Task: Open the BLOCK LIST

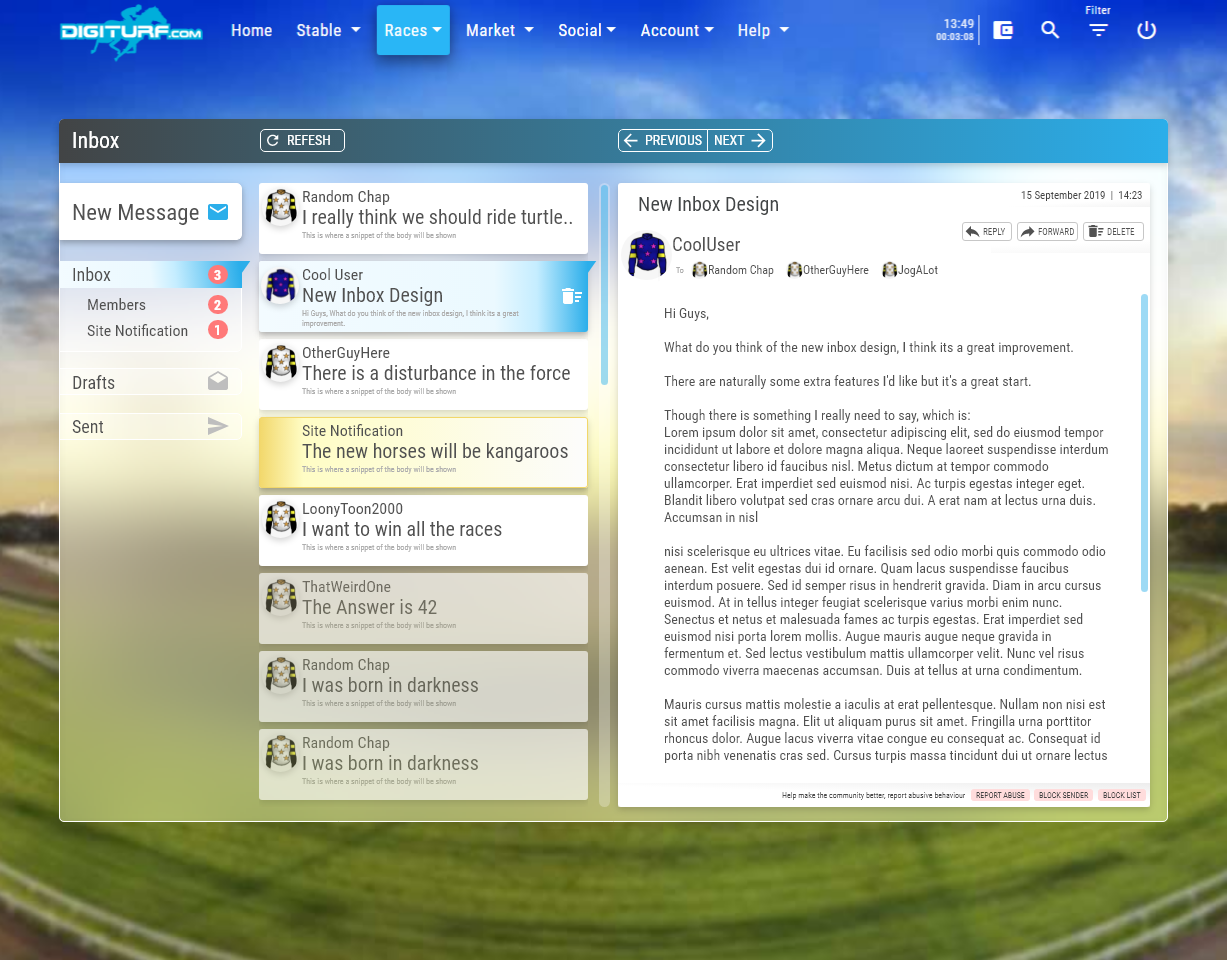Action: [1122, 795]
